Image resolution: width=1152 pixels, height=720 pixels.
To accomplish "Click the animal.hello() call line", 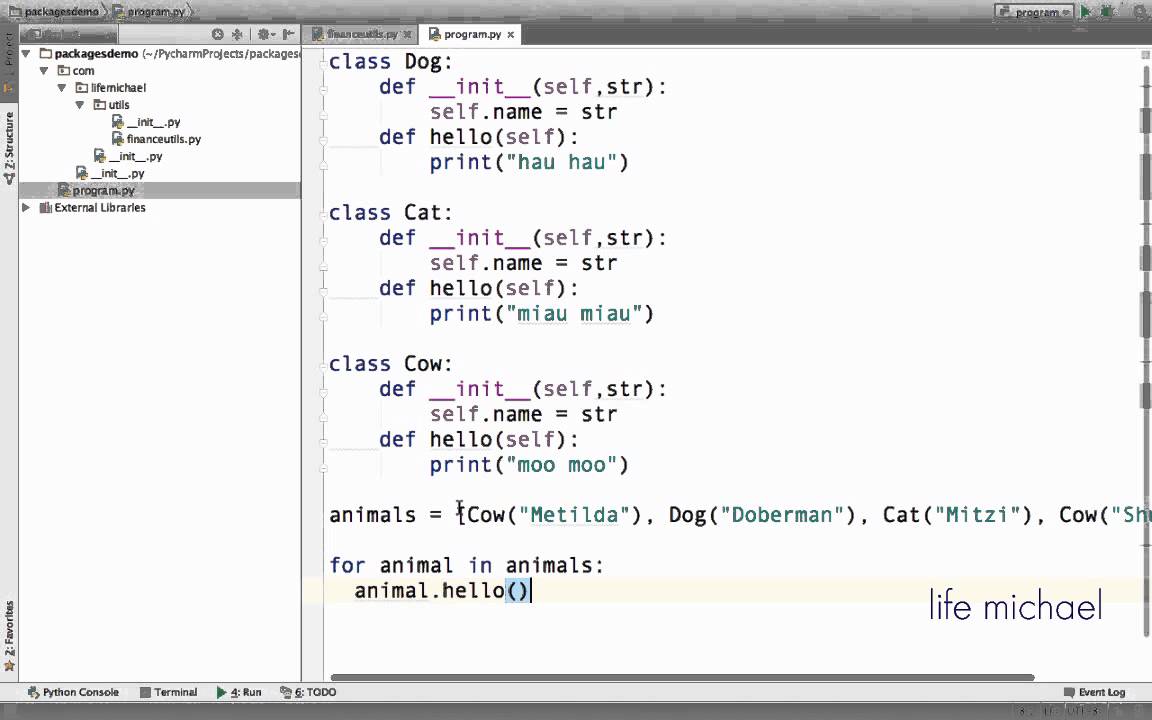I will pos(442,591).
